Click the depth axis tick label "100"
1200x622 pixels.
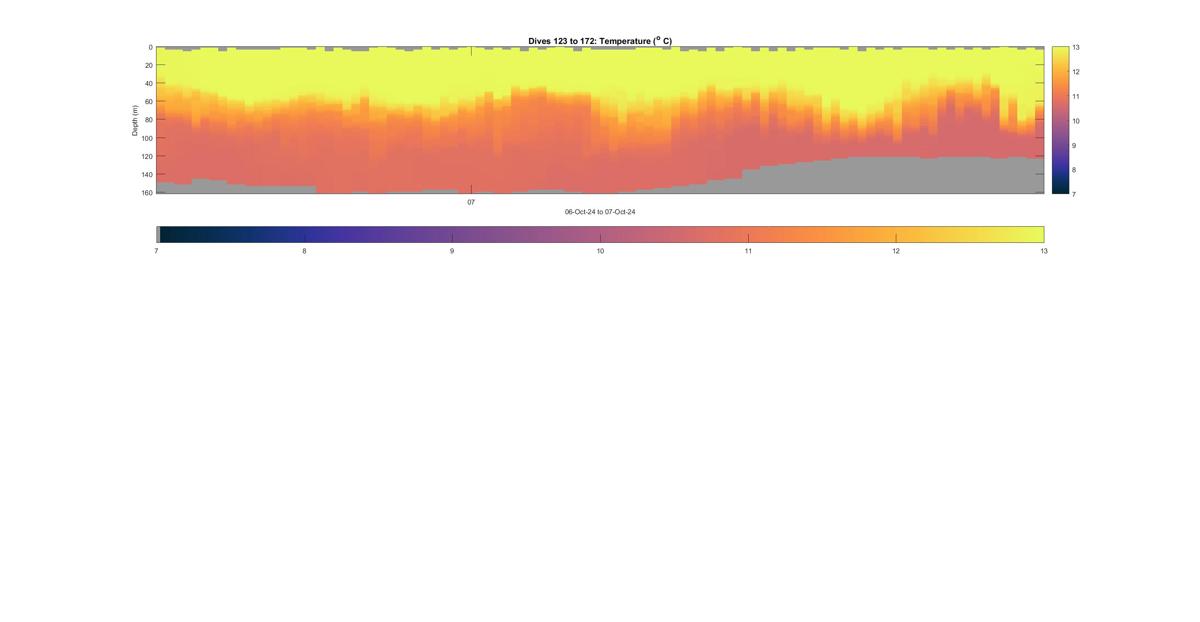point(146,138)
